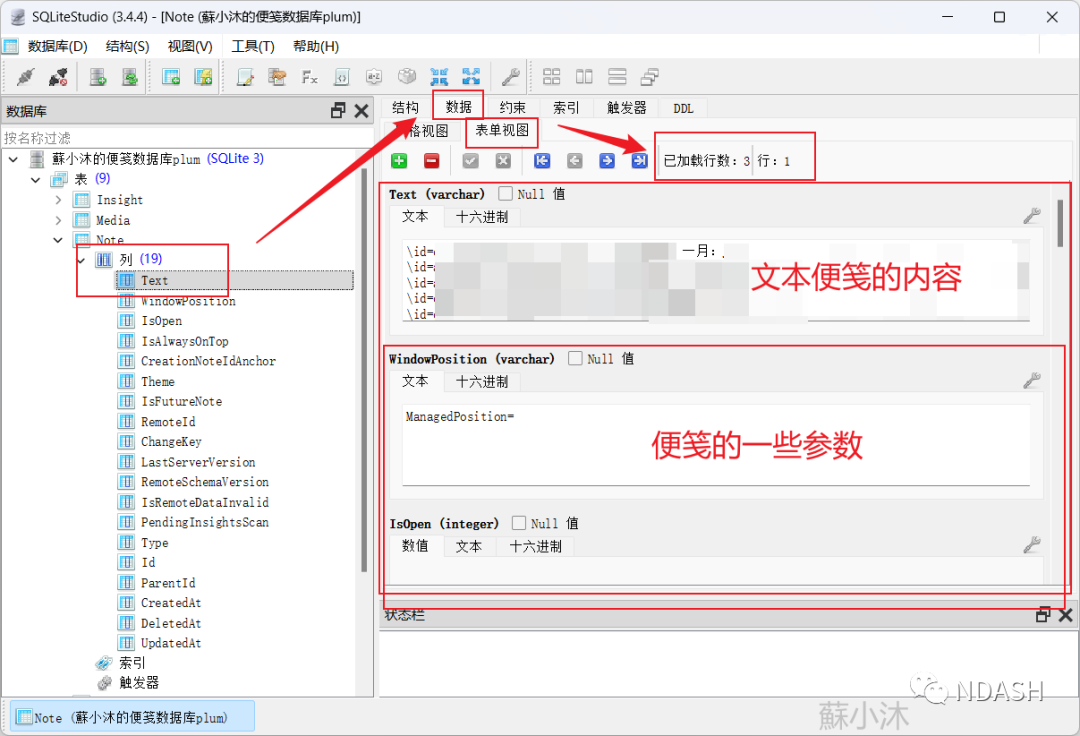Collapse the 列 (19) node
Image resolution: width=1080 pixels, height=736 pixels.
(81, 260)
